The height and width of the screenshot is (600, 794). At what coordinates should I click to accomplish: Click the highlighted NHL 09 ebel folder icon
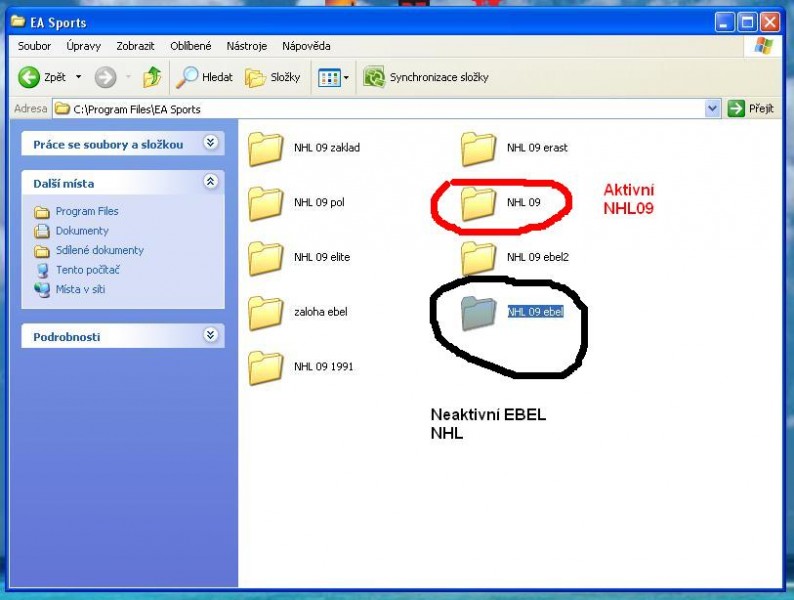tap(478, 312)
